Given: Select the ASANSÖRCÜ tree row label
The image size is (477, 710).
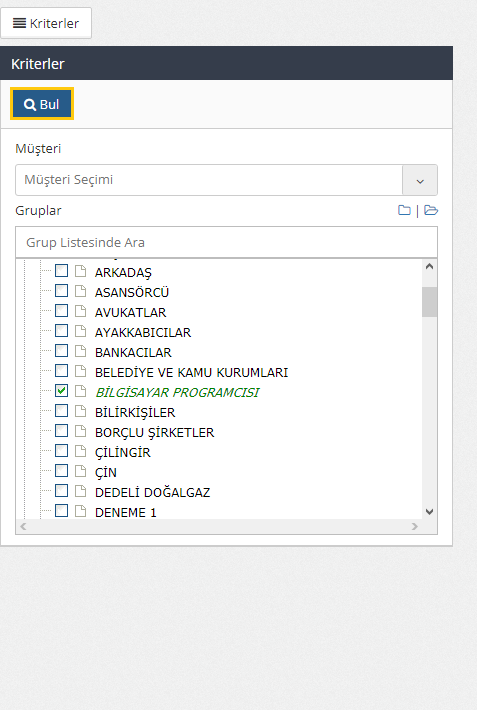Looking at the screenshot, I should (132, 293).
